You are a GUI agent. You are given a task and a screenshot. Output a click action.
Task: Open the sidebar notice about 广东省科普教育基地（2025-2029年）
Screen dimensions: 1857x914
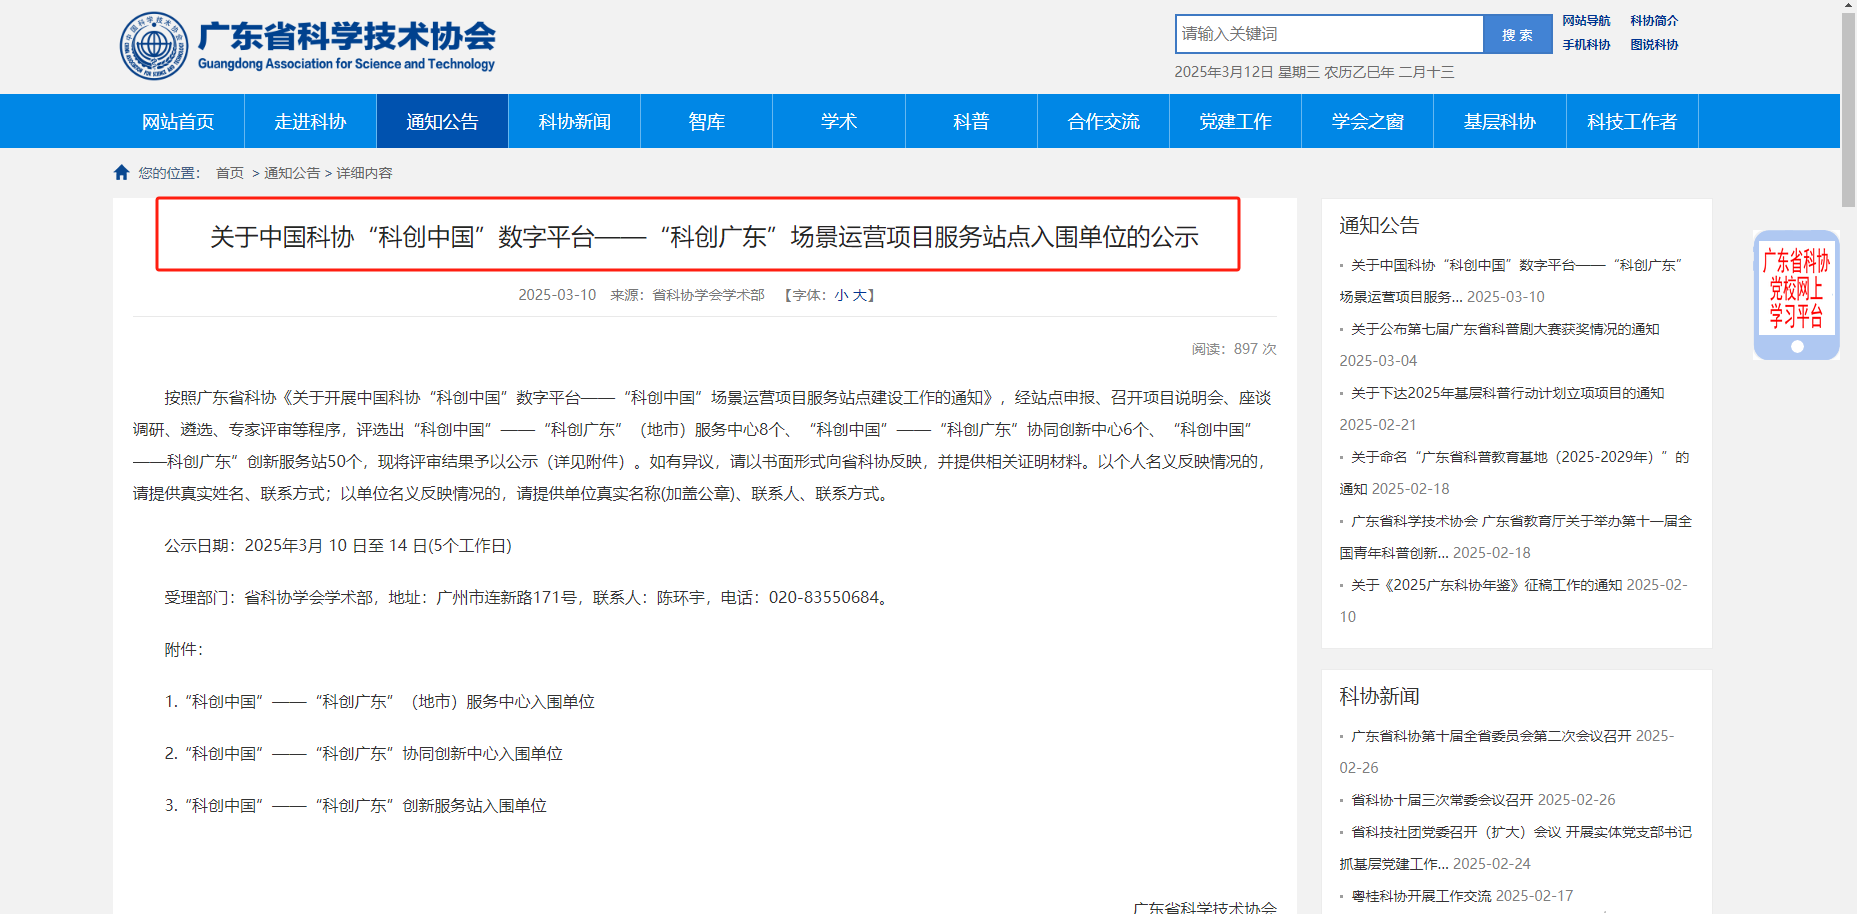pyautogui.click(x=1515, y=472)
